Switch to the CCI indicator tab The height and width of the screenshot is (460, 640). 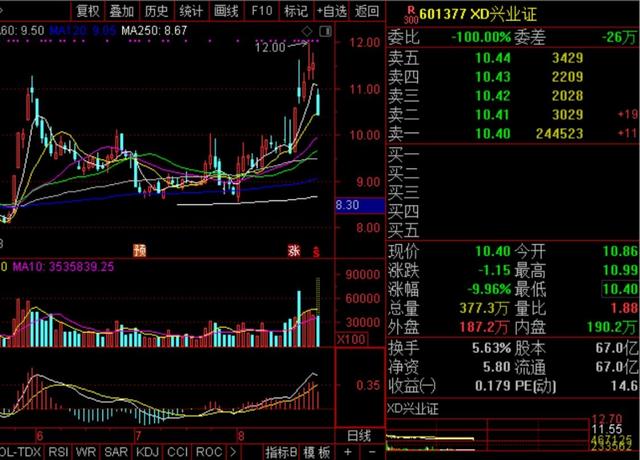pos(177,452)
